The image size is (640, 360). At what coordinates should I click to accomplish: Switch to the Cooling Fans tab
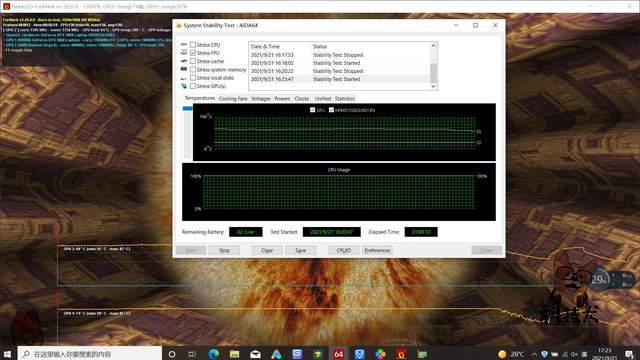coord(233,98)
